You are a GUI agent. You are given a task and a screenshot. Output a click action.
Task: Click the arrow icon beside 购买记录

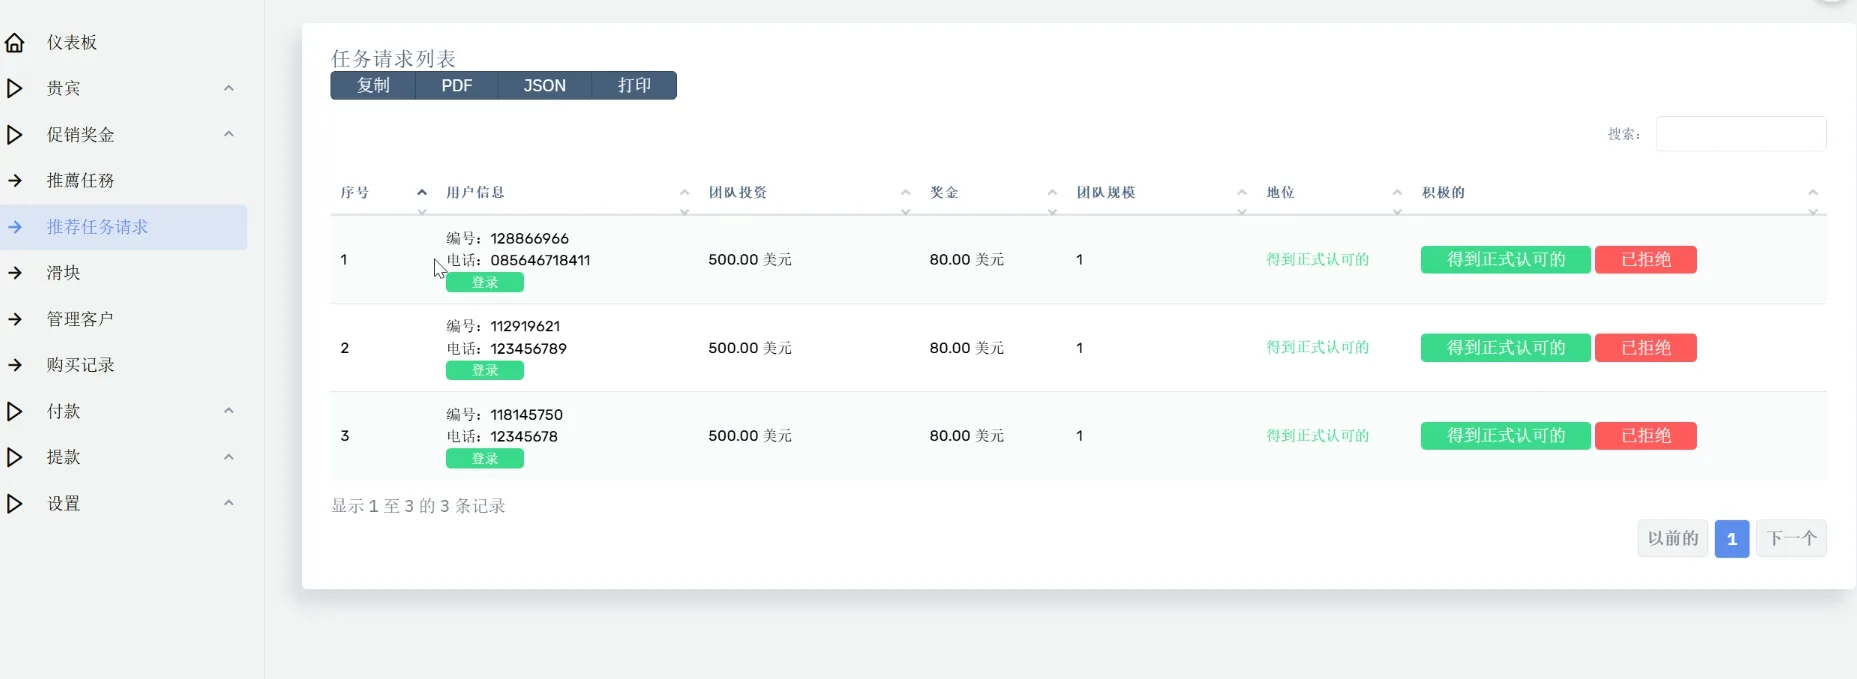pos(15,365)
